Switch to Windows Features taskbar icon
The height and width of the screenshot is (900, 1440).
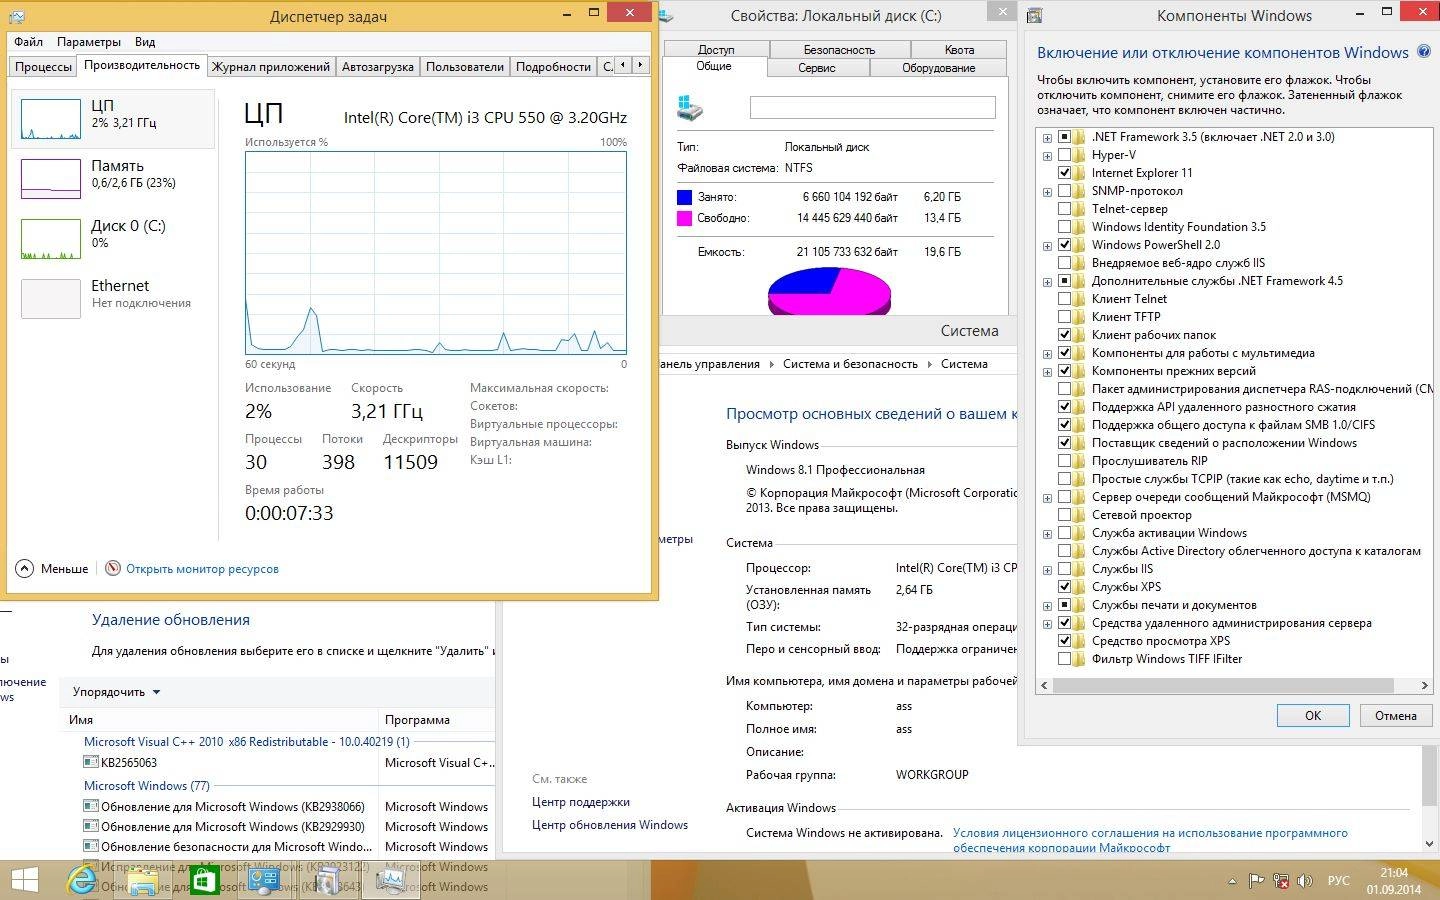click(327, 880)
